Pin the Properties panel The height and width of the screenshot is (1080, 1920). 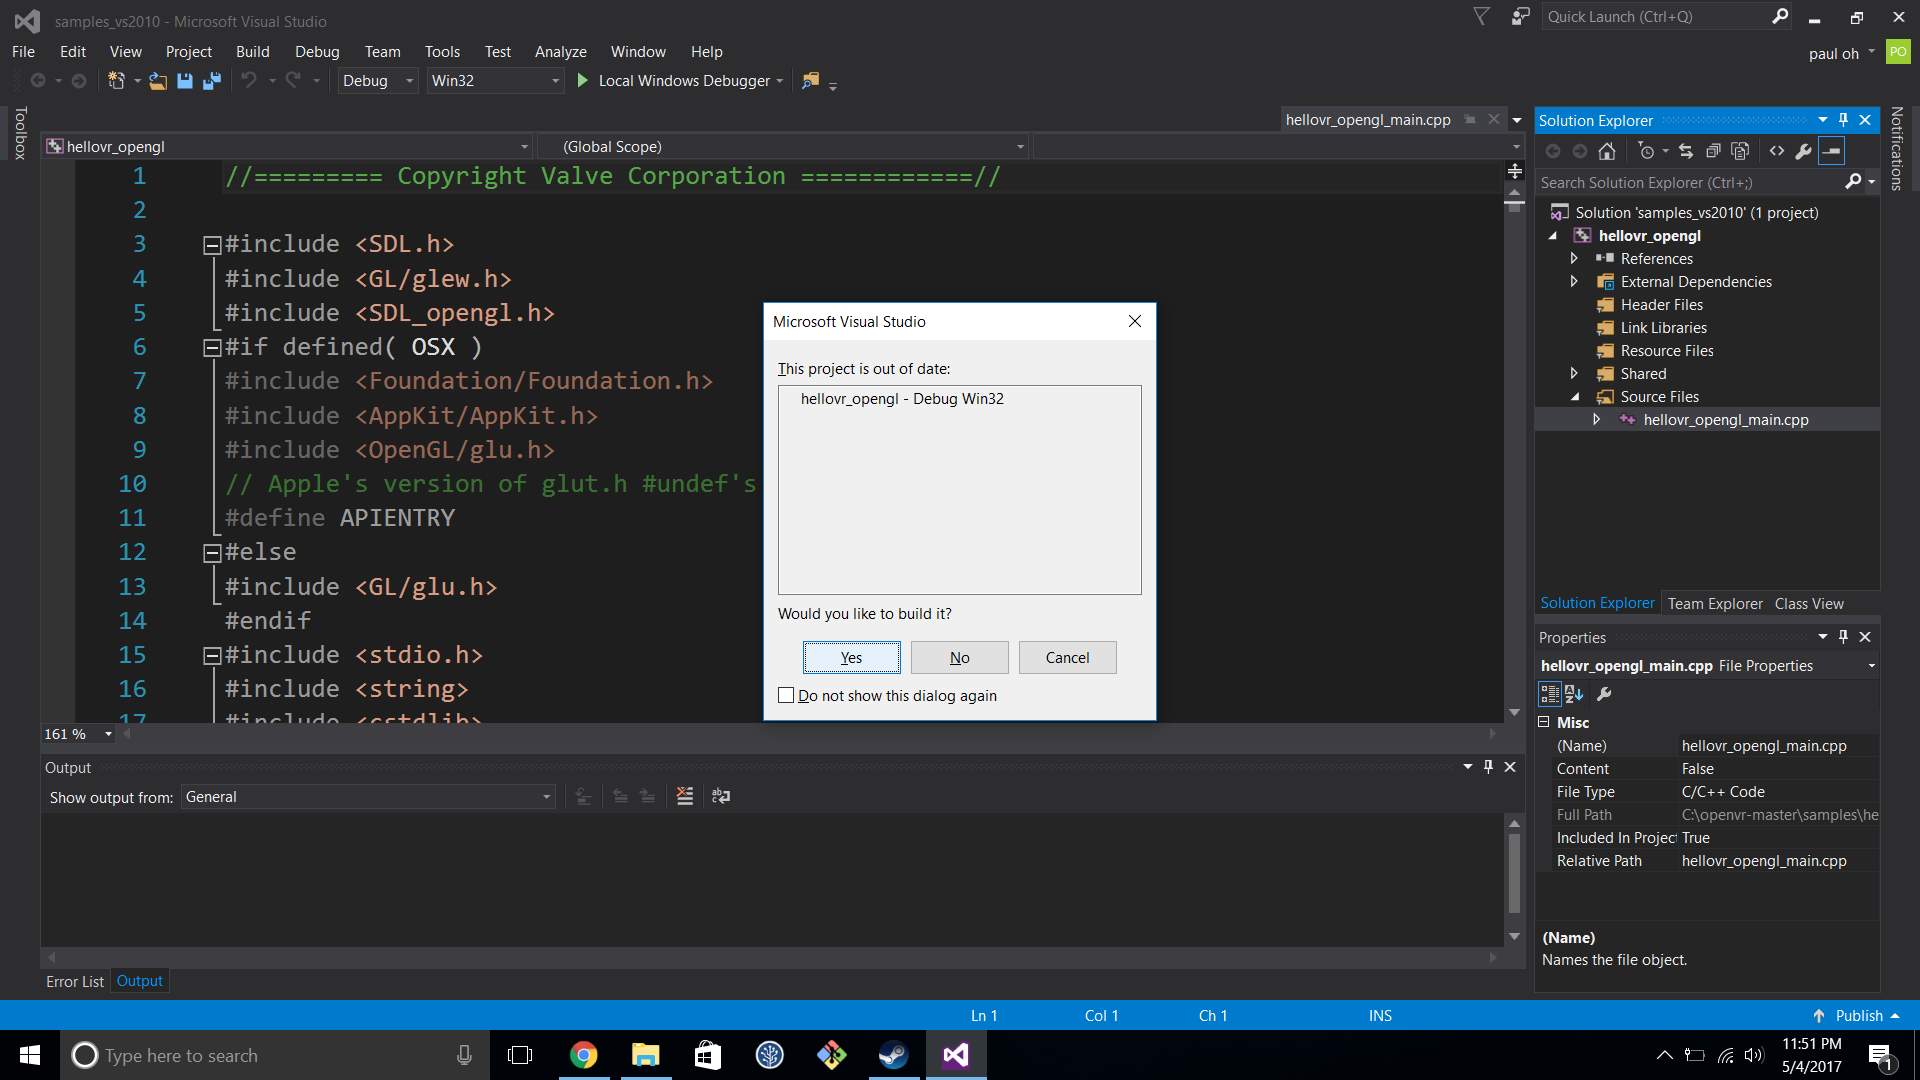tap(1843, 637)
